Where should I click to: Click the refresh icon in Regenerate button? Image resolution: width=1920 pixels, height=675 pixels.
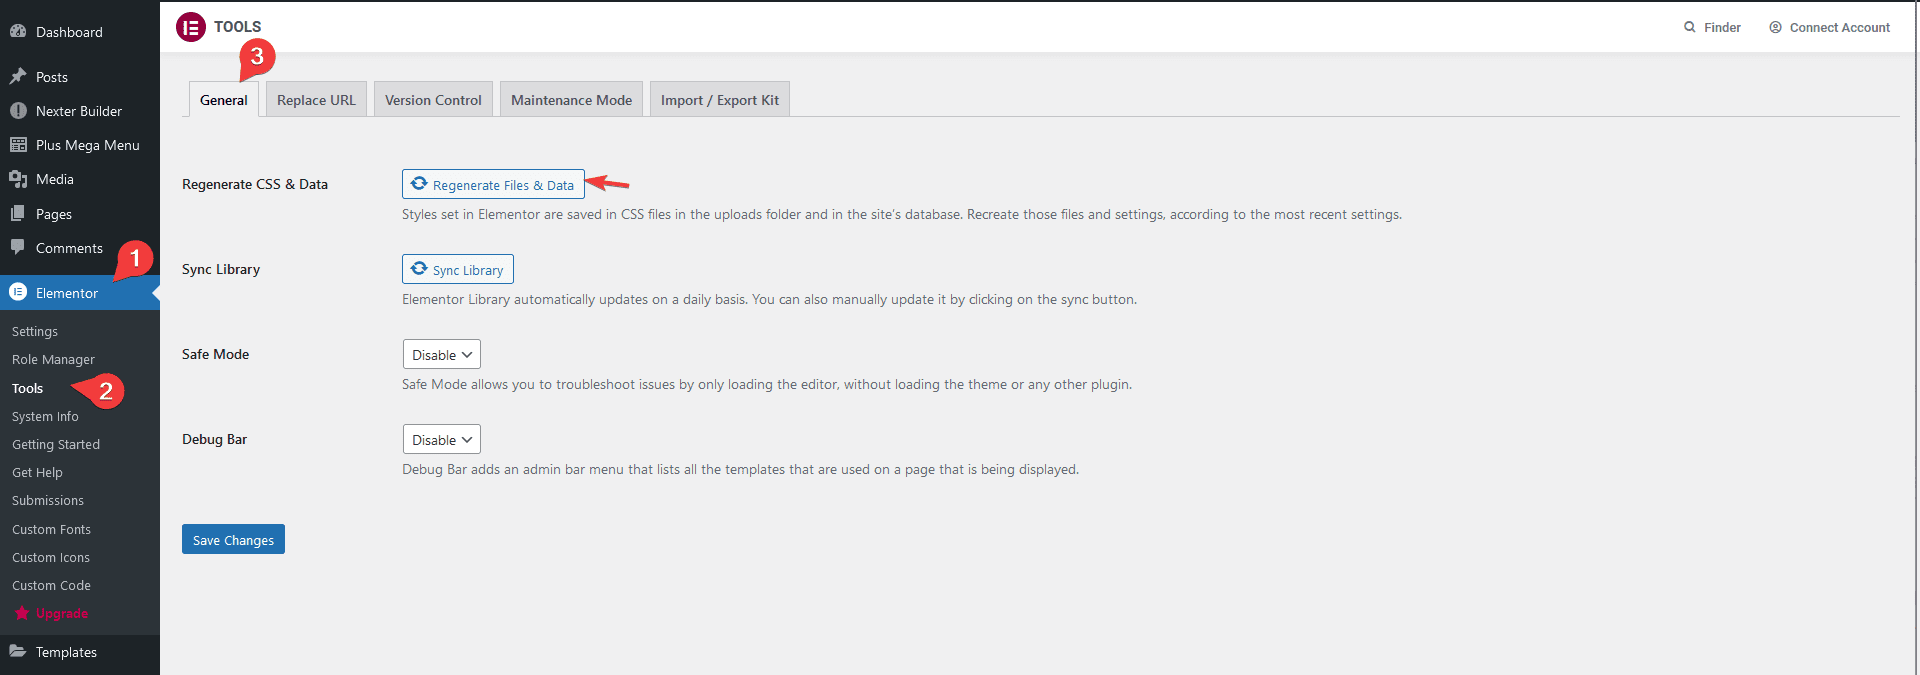pos(419,184)
